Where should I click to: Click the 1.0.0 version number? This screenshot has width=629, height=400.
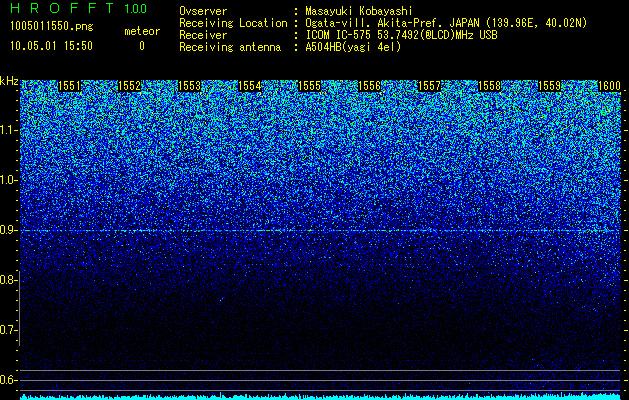tap(135, 9)
